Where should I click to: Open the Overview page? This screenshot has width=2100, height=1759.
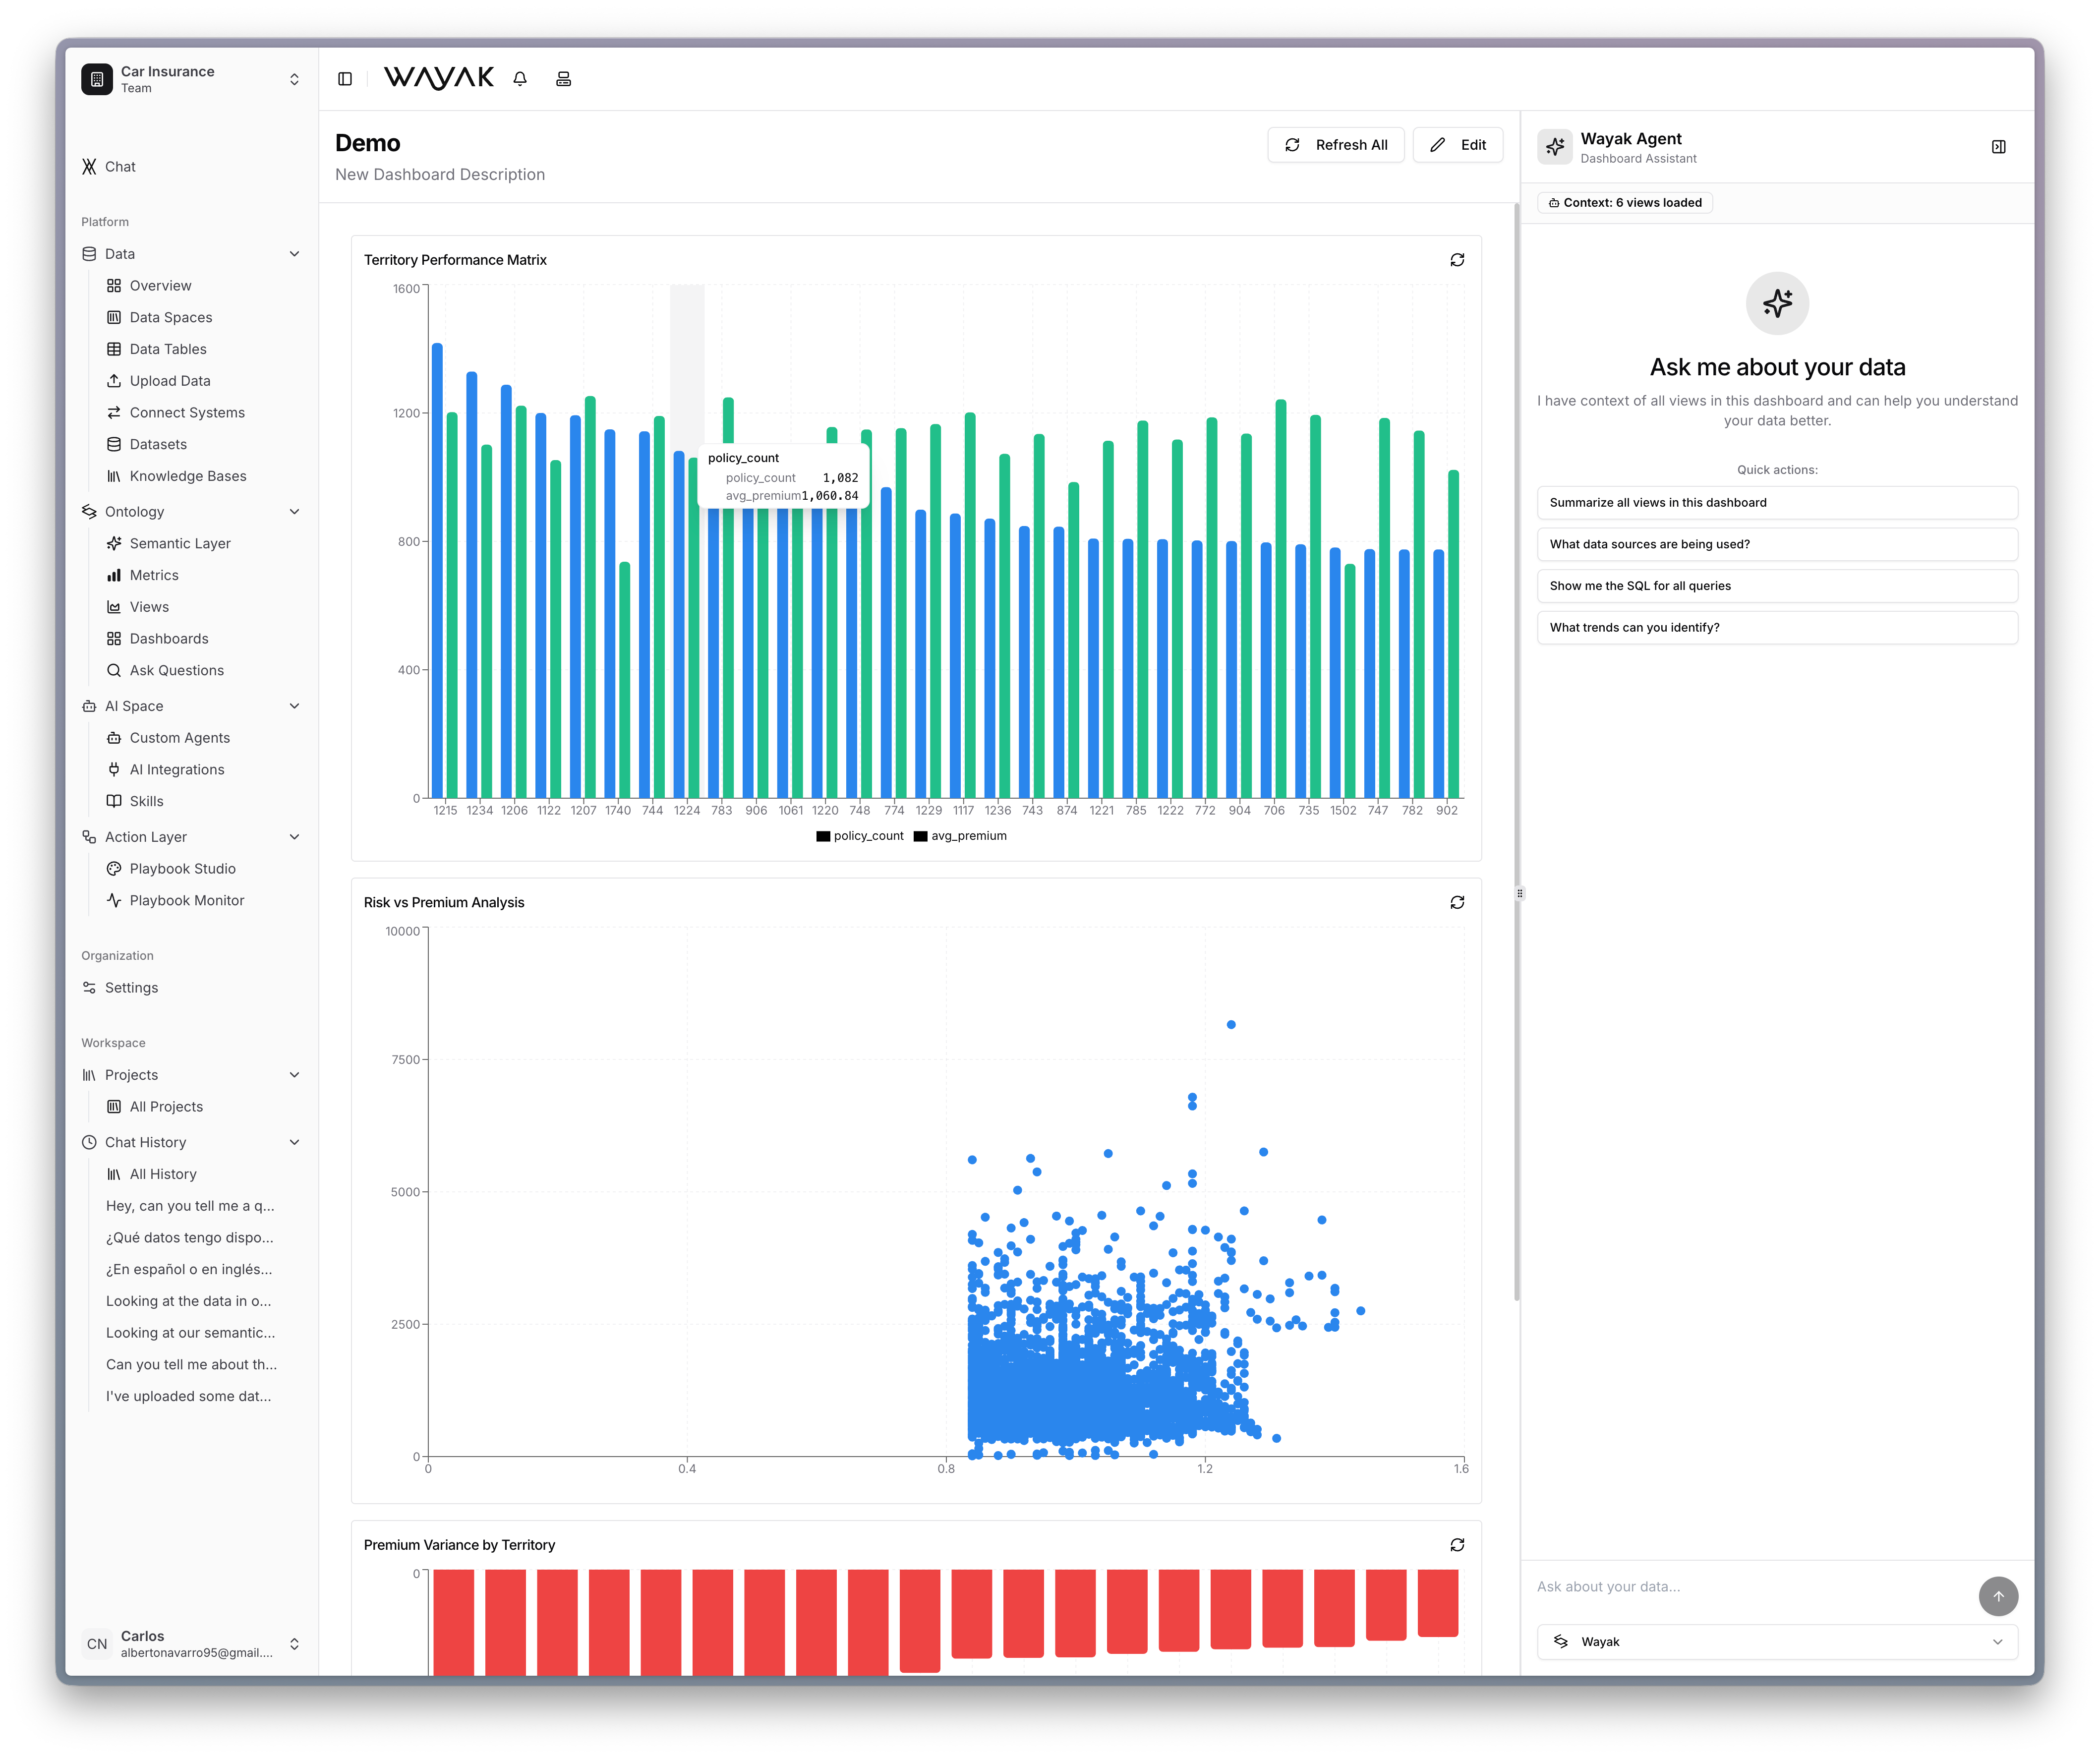(x=160, y=286)
